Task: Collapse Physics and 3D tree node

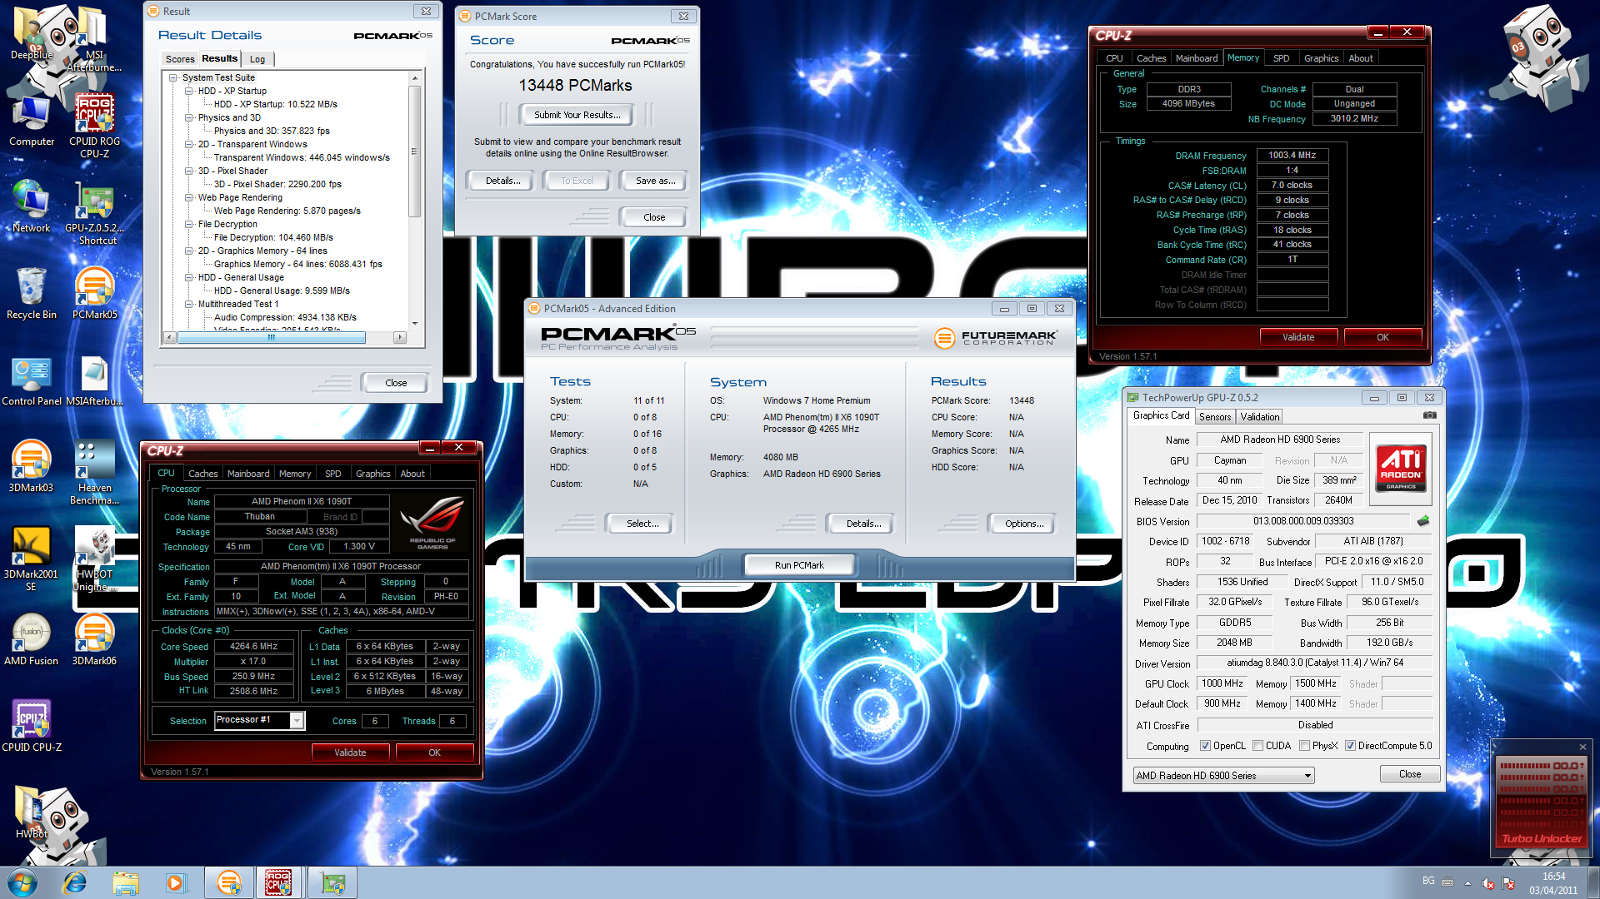Action: tap(189, 118)
